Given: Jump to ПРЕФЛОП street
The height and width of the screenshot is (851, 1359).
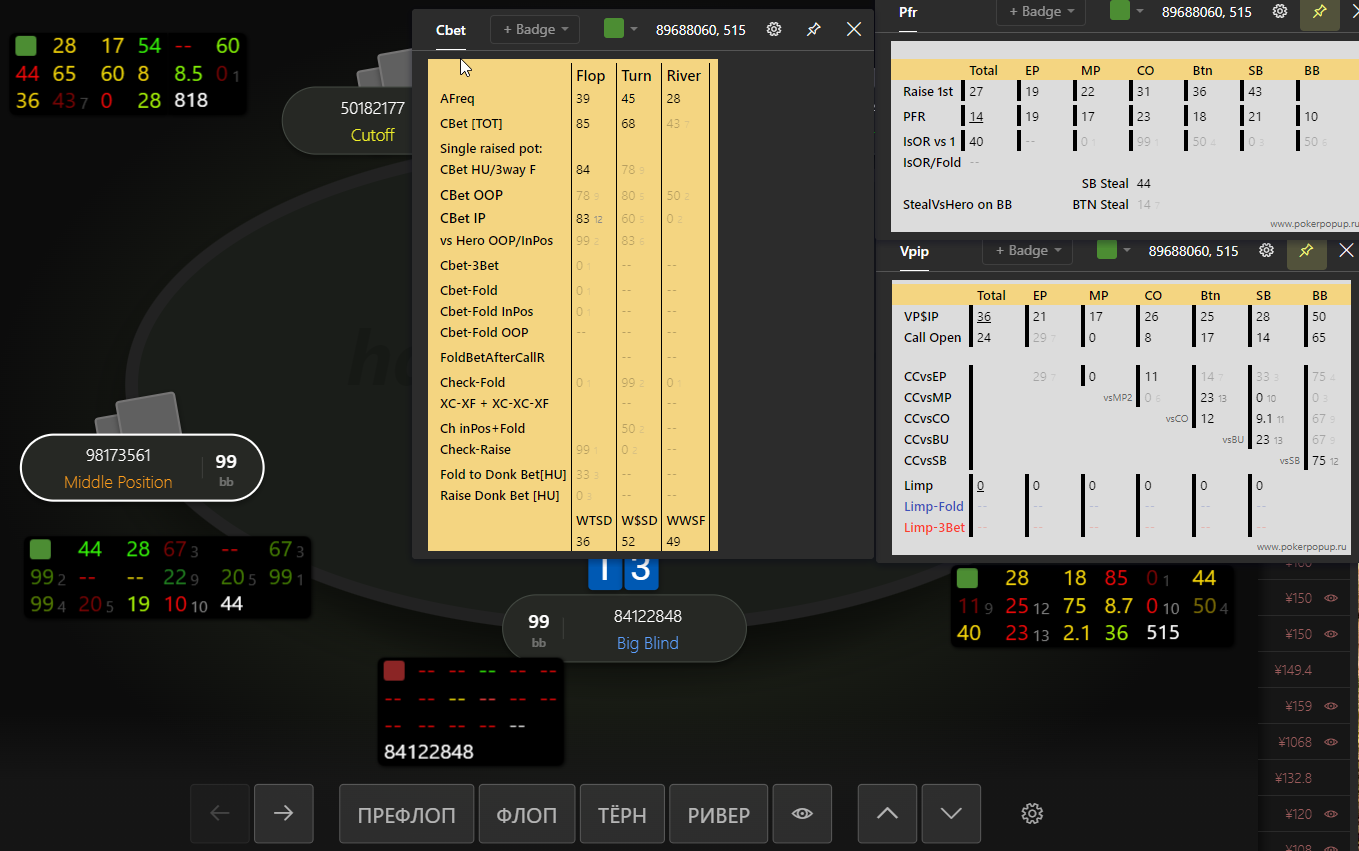Looking at the screenshot, I should [x=407, y=814].
